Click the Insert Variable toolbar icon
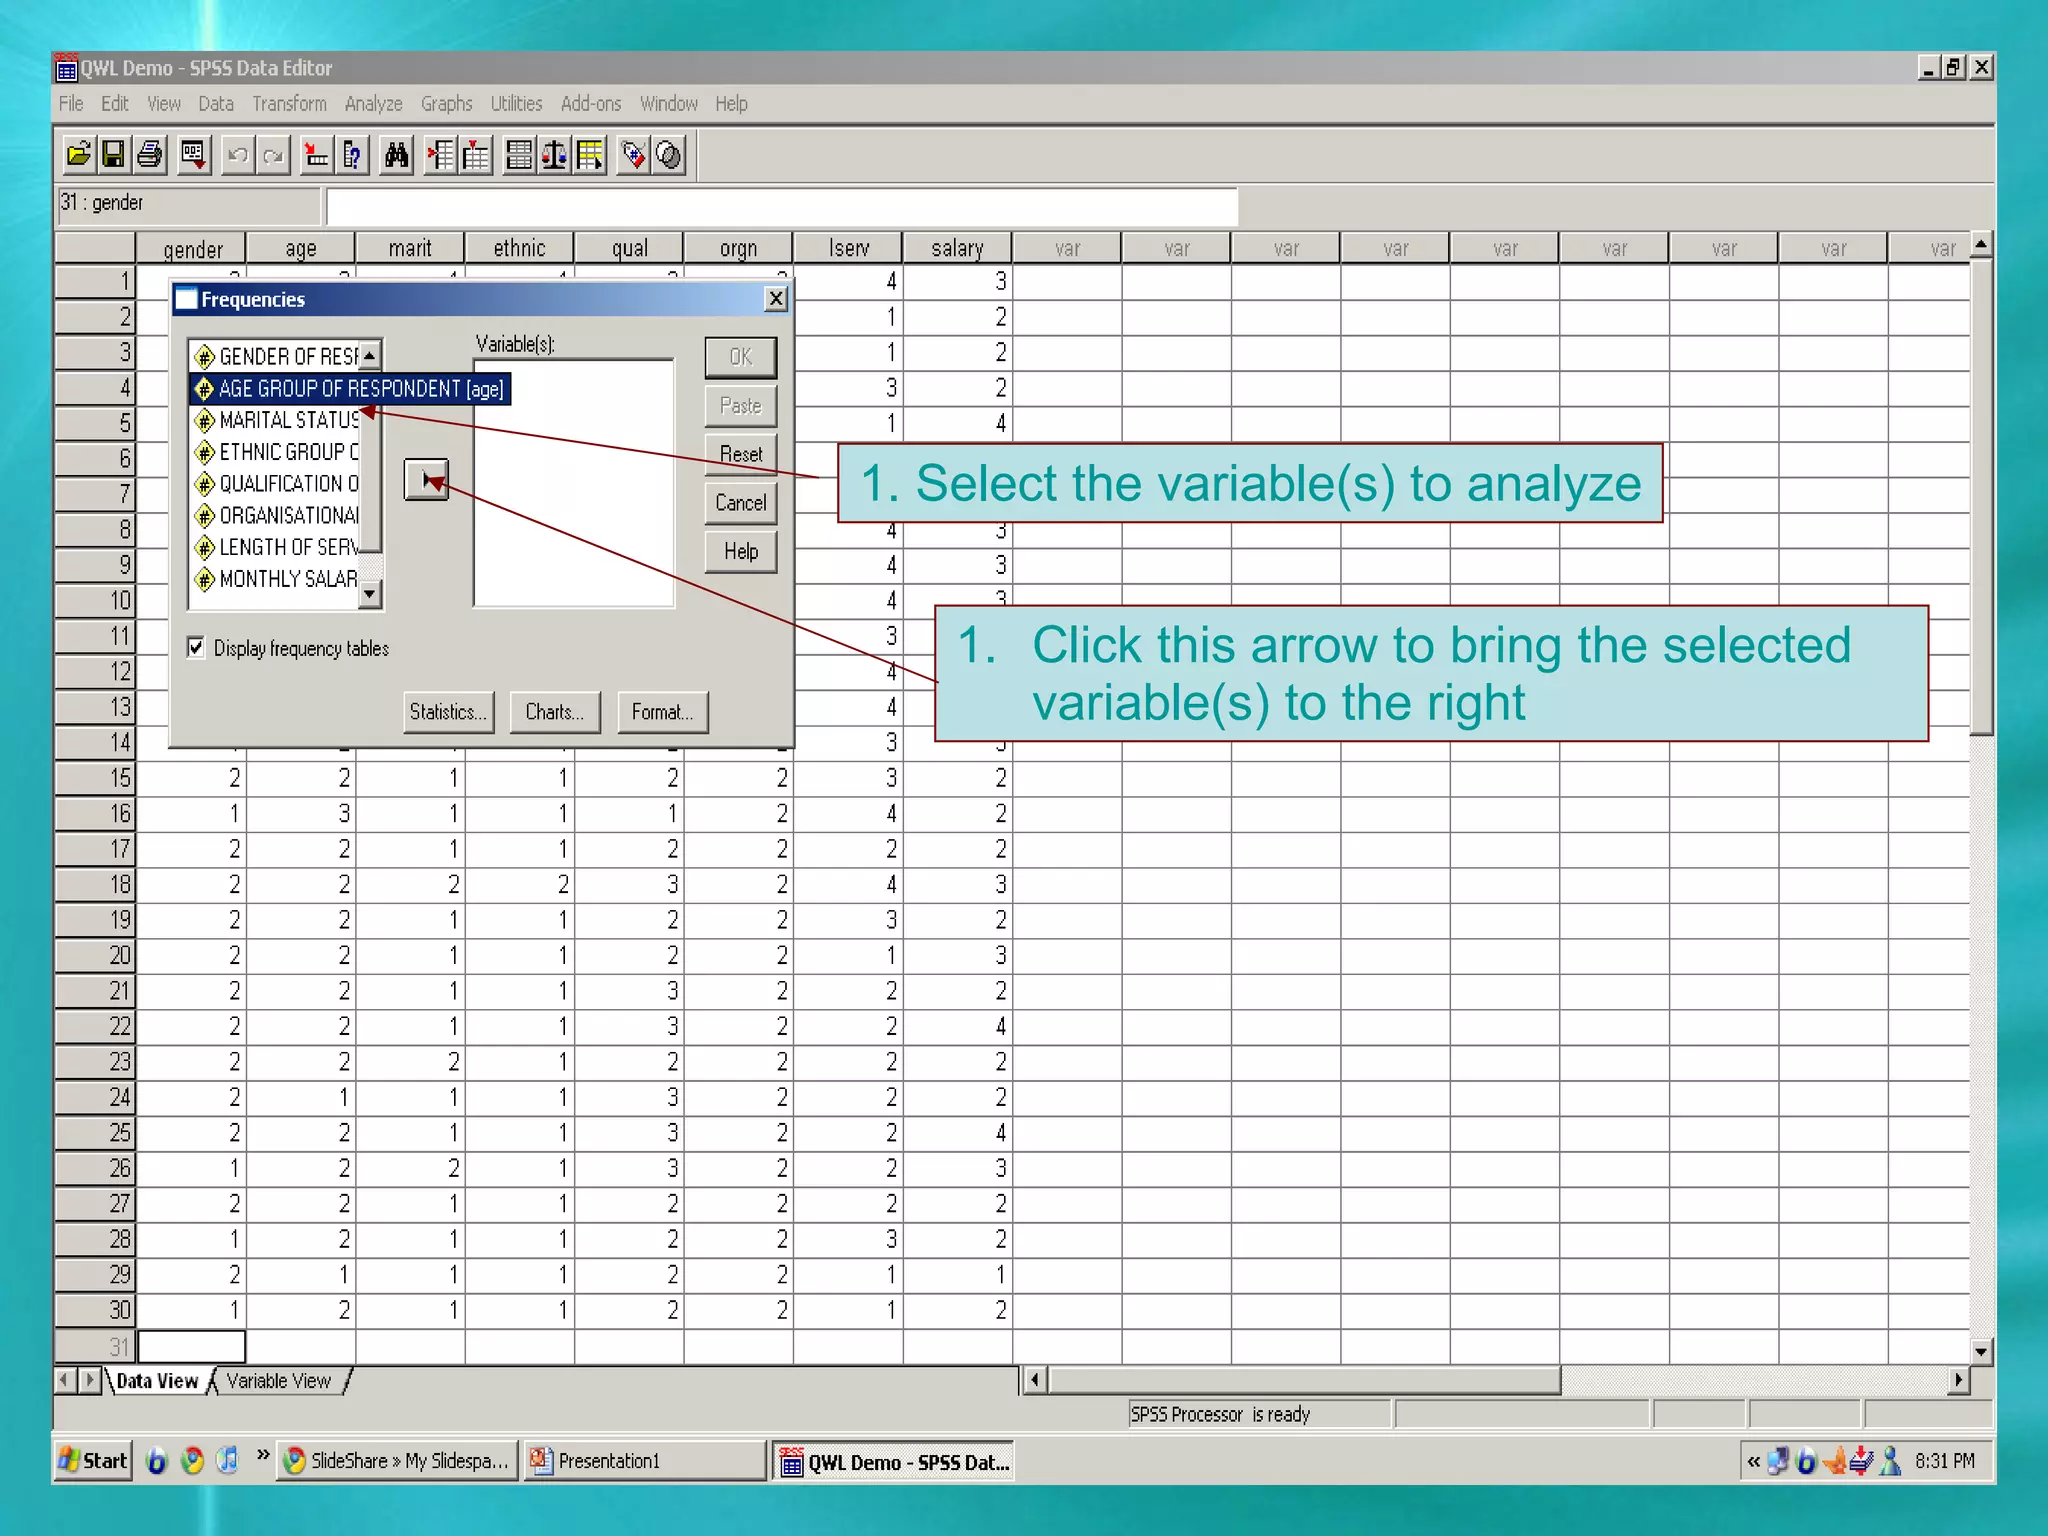Viewport: 2048px width, 1536px height. click(x=476, y=155)
